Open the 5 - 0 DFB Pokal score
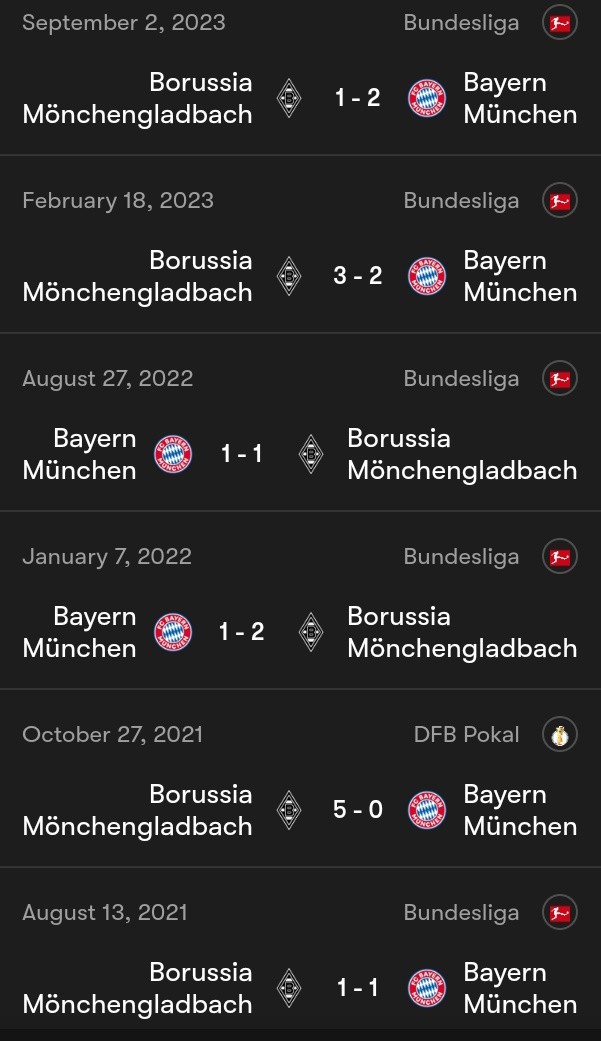 coord(358,810)
